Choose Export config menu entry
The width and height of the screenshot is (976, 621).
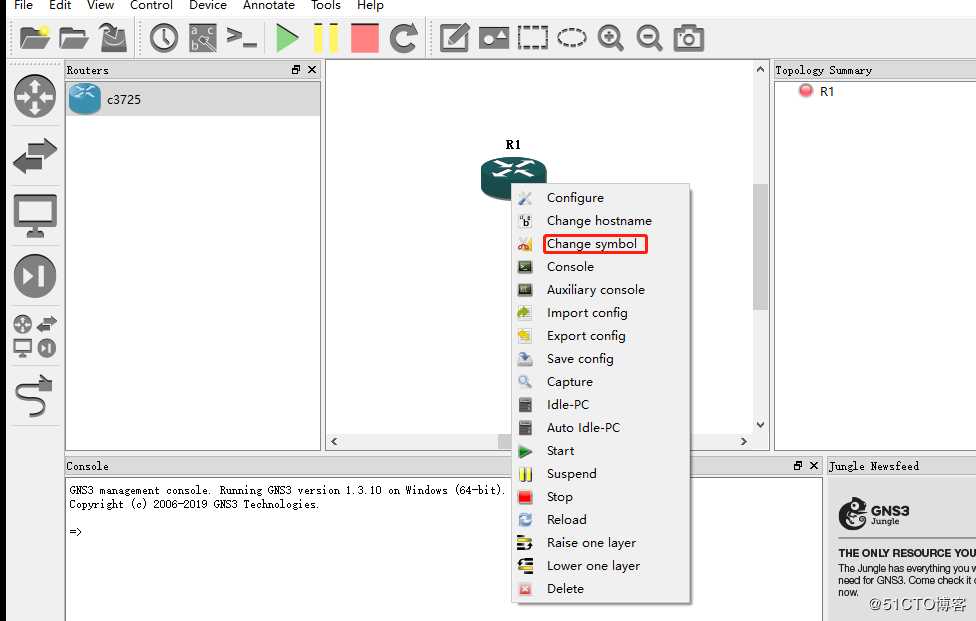(x=601, y=336)
